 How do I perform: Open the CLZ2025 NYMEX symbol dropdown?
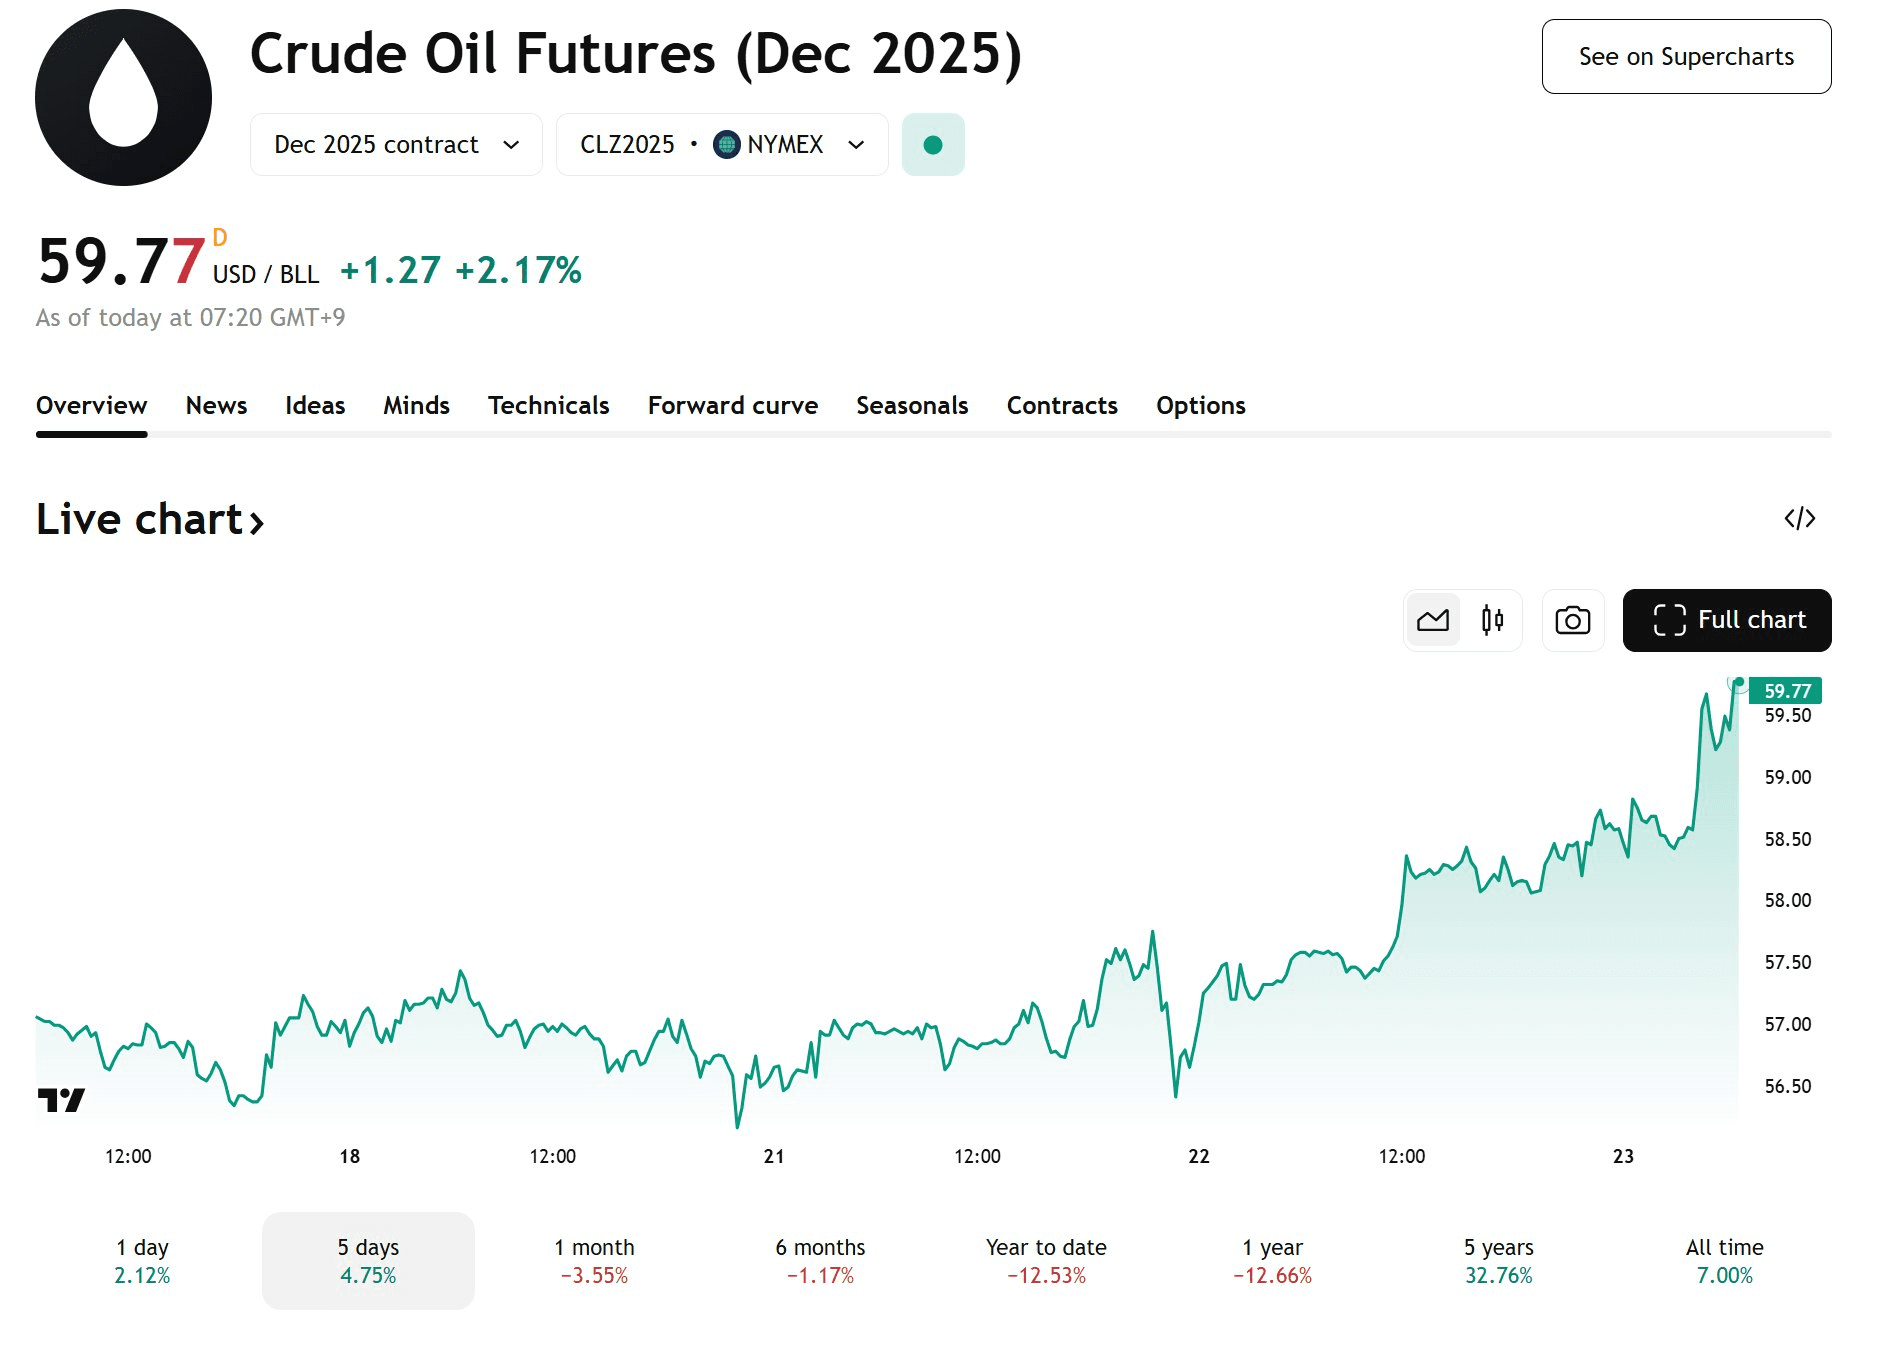click(721, 145)
